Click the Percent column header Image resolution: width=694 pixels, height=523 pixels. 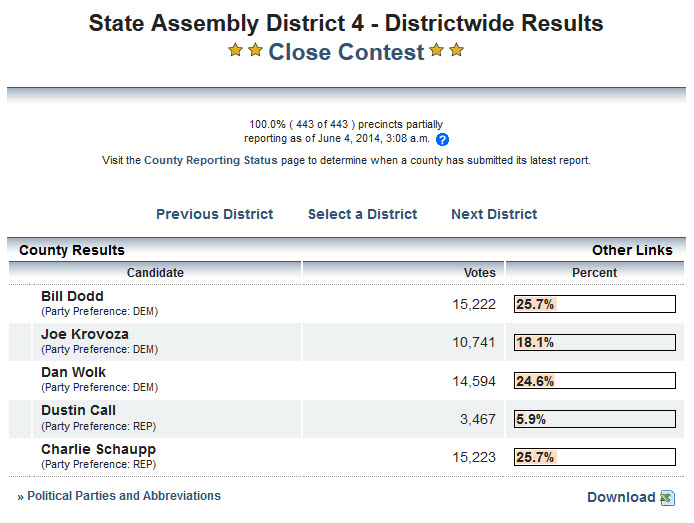click(x=594, y=272)
